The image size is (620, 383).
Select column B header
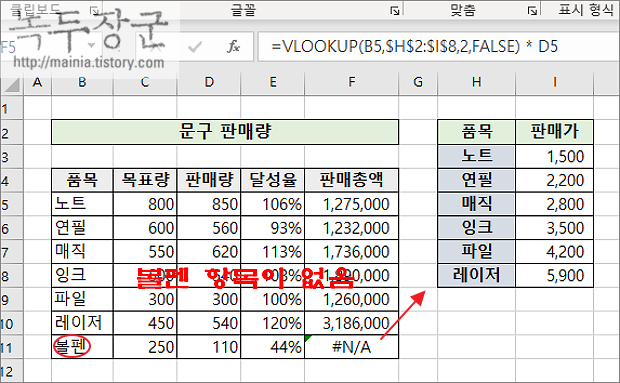click(82, 83)
